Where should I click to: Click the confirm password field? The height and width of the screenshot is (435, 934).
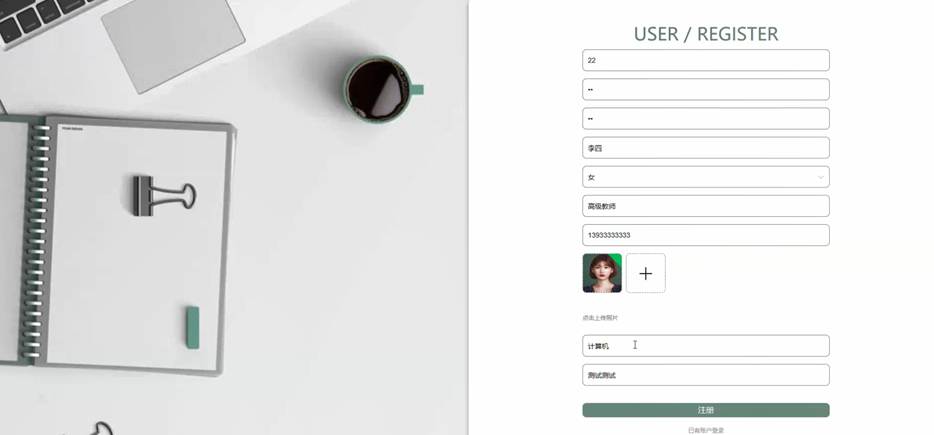click(706, 119)
